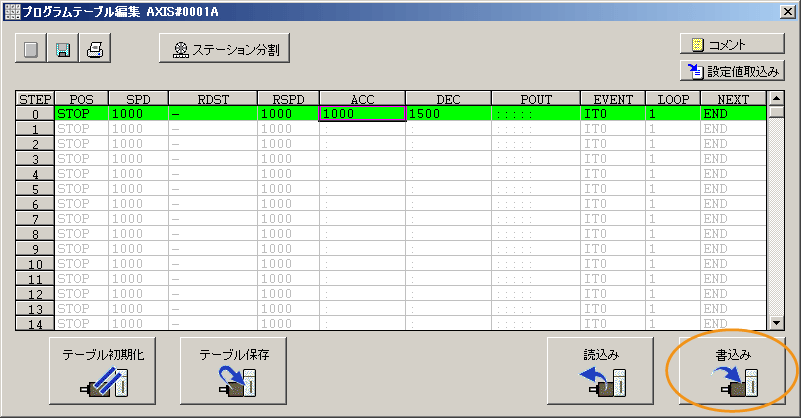Click the LOOP cell in step 0

pyautogui.click(x=672, y=114)
